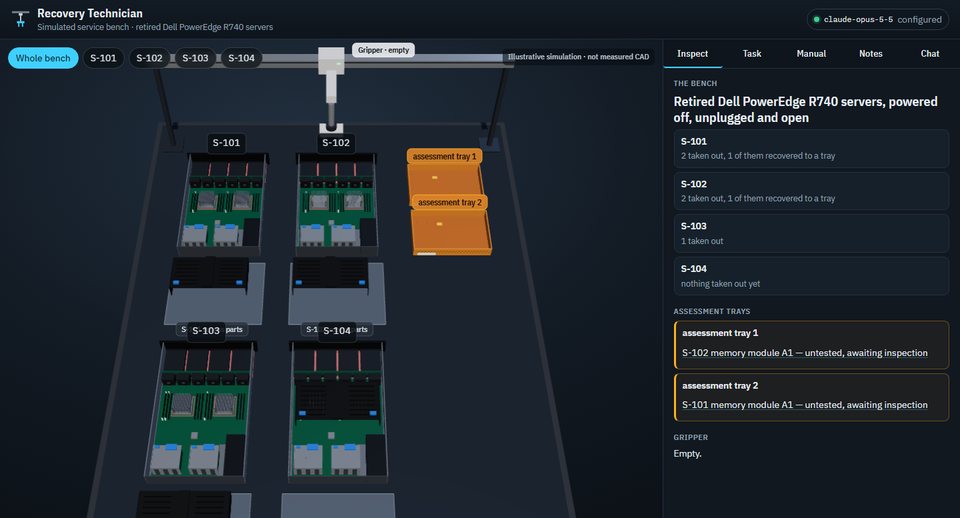Click the S-103 label in the 3D scene
960x518 pixels.
coord(206,331)
